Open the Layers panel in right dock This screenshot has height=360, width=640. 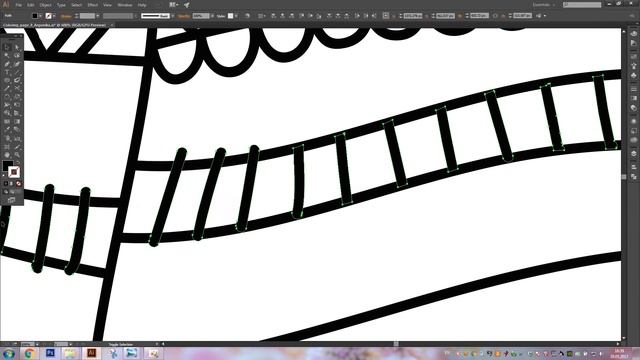coord(633,153)
